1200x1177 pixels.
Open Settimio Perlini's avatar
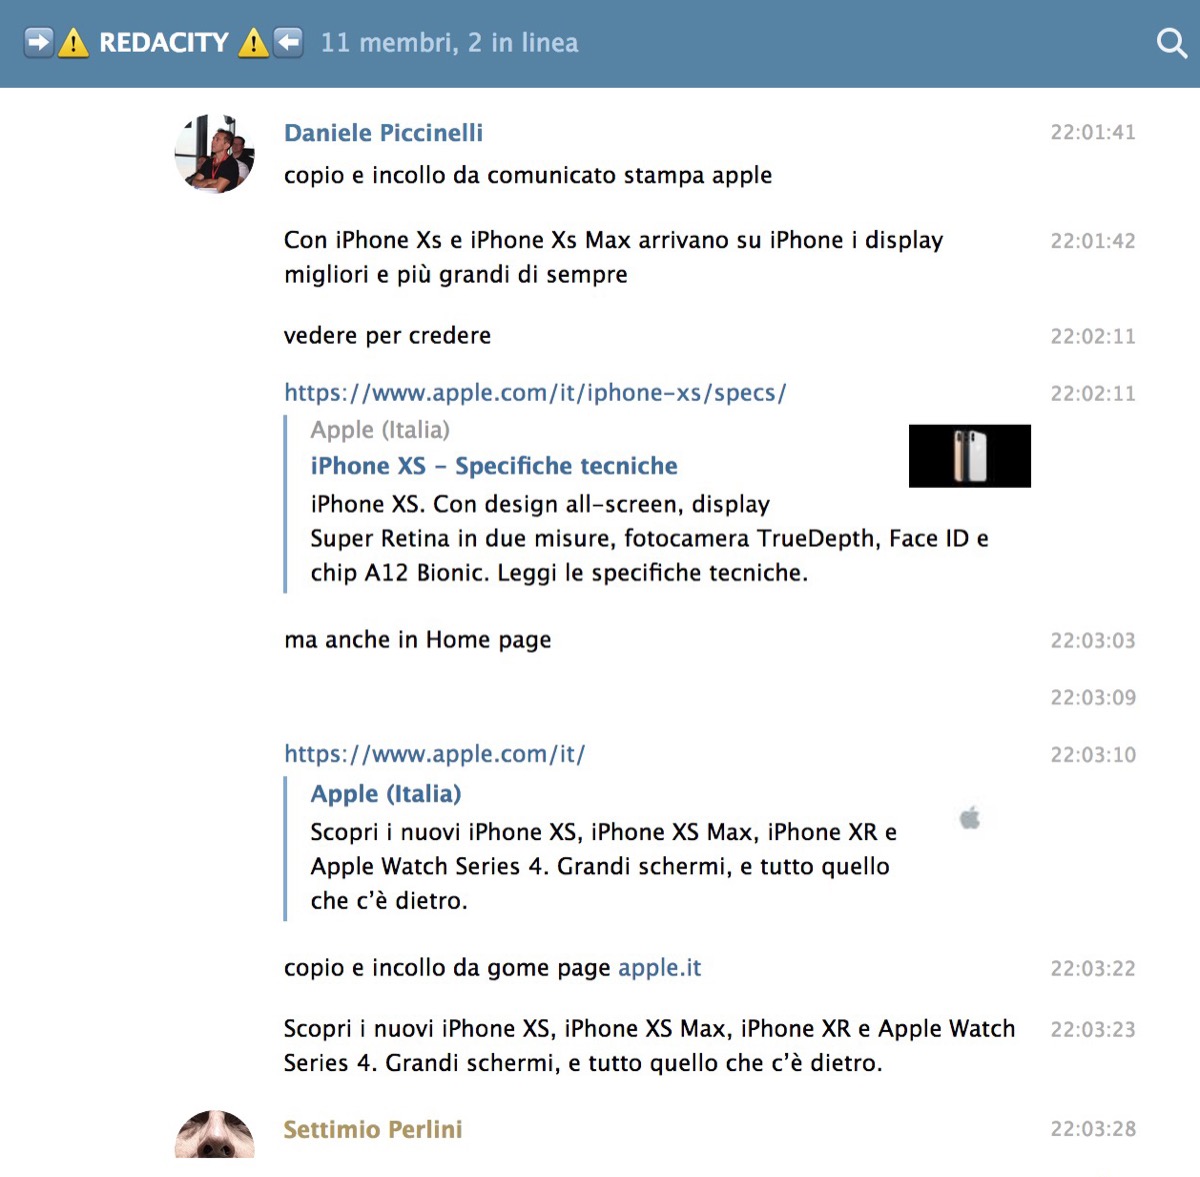point(214,1134)
